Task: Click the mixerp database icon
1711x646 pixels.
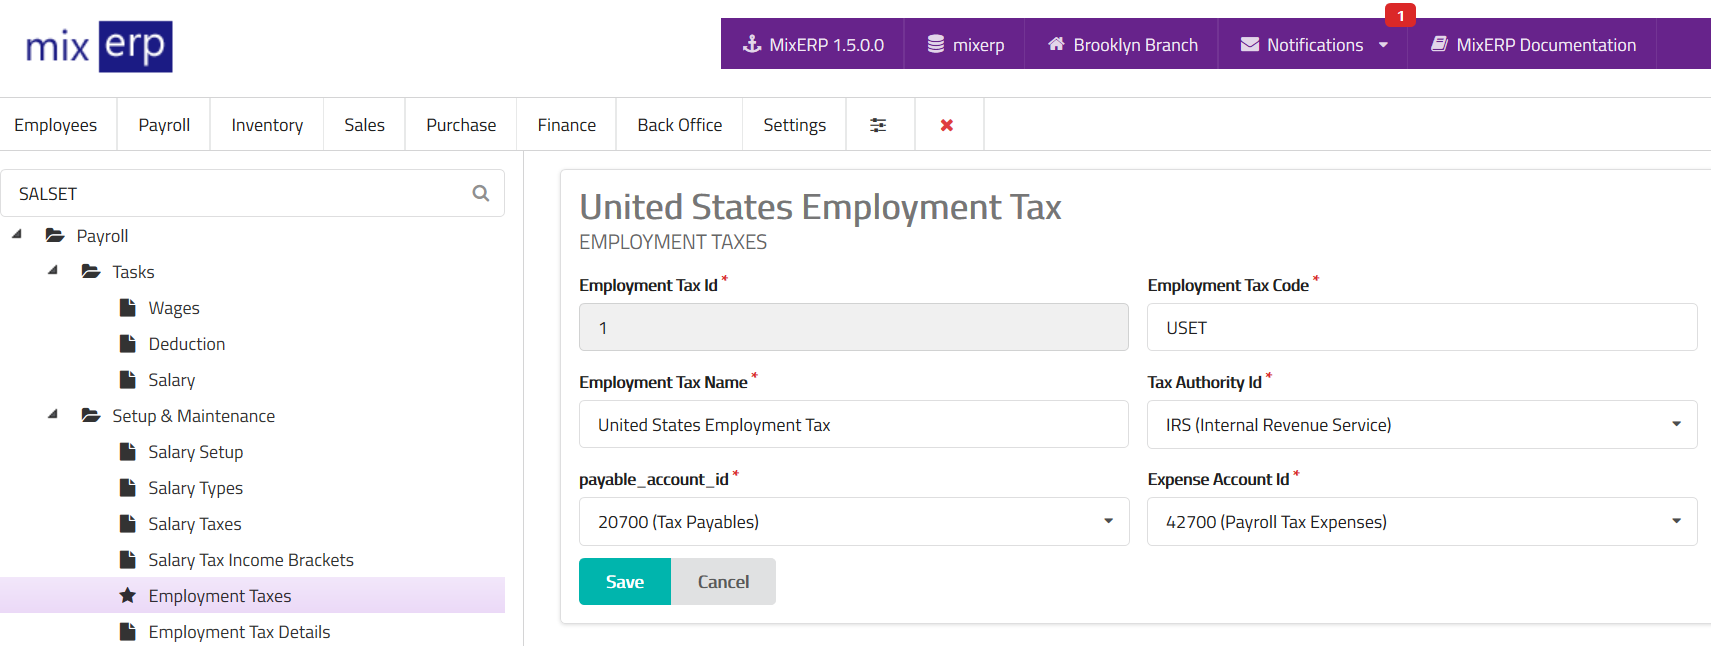Action: [936, 44]
